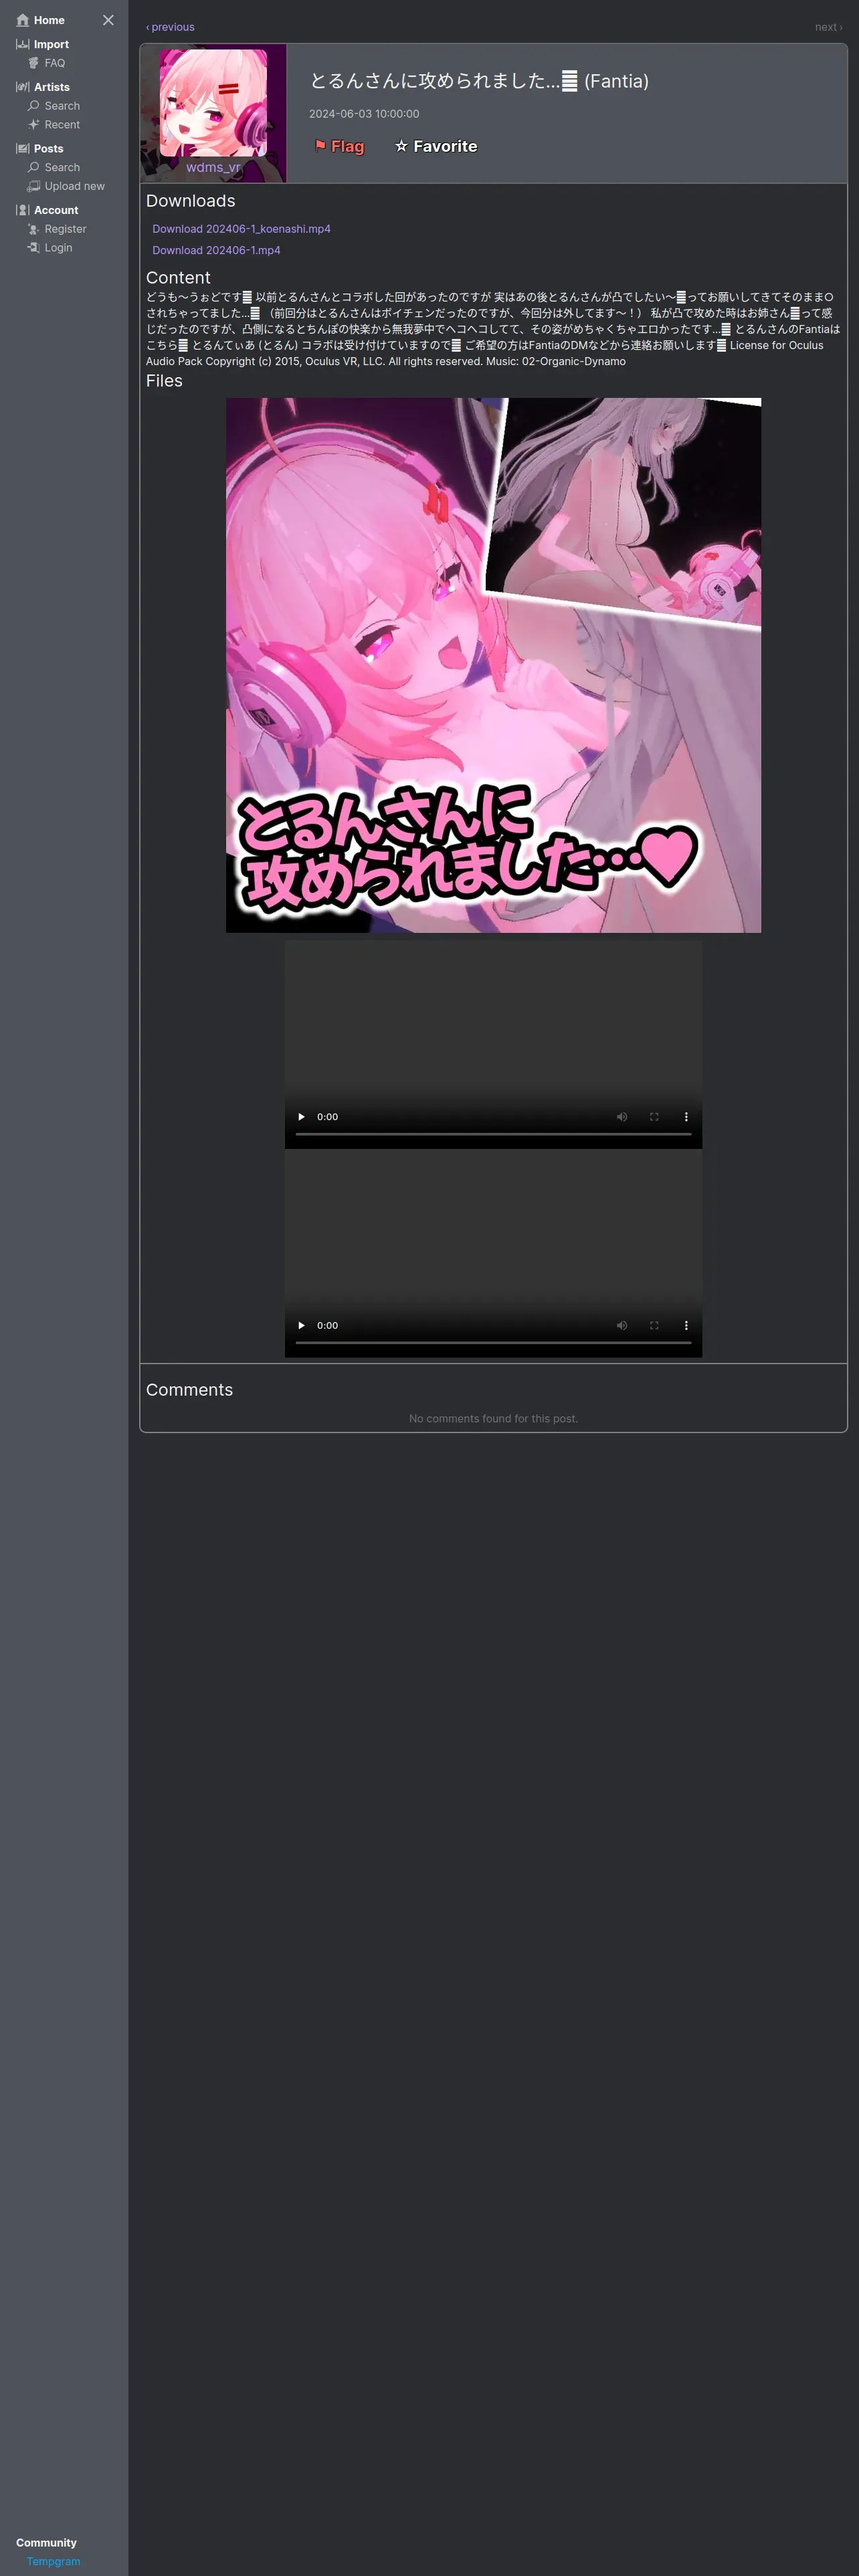
Task: Open the Tempgram community link
Action: coord(53,2561)
